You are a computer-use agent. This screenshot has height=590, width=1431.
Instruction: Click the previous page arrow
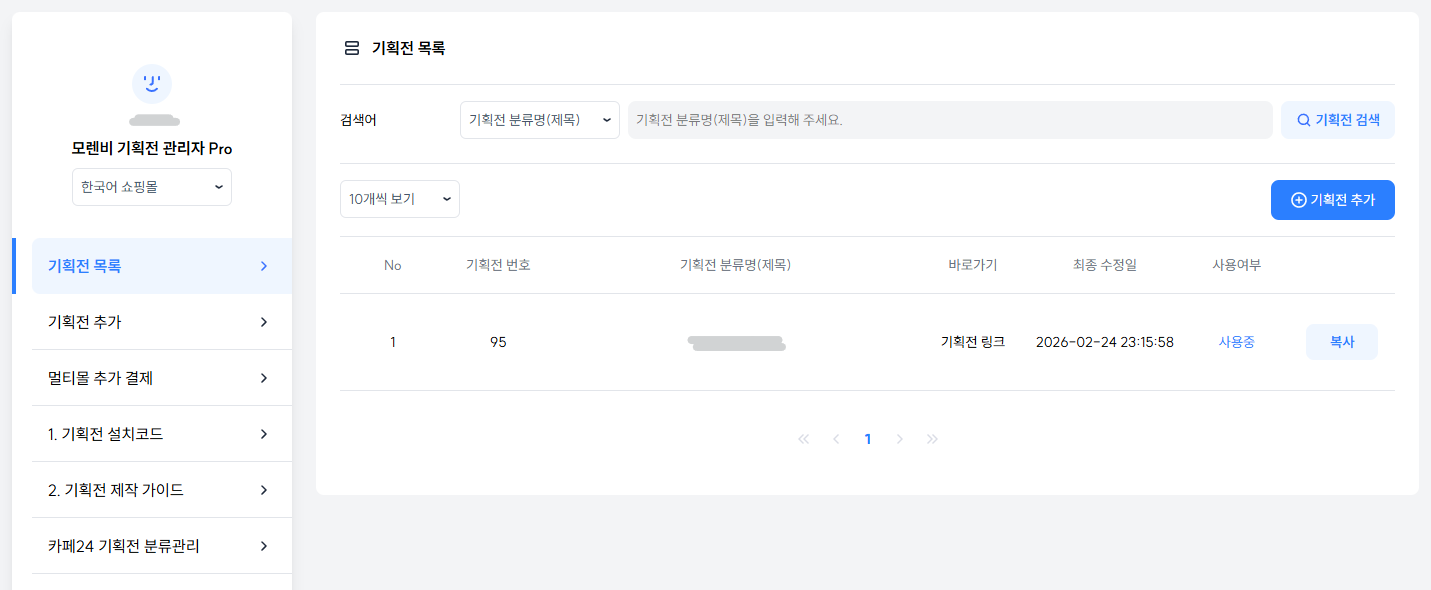836,439
